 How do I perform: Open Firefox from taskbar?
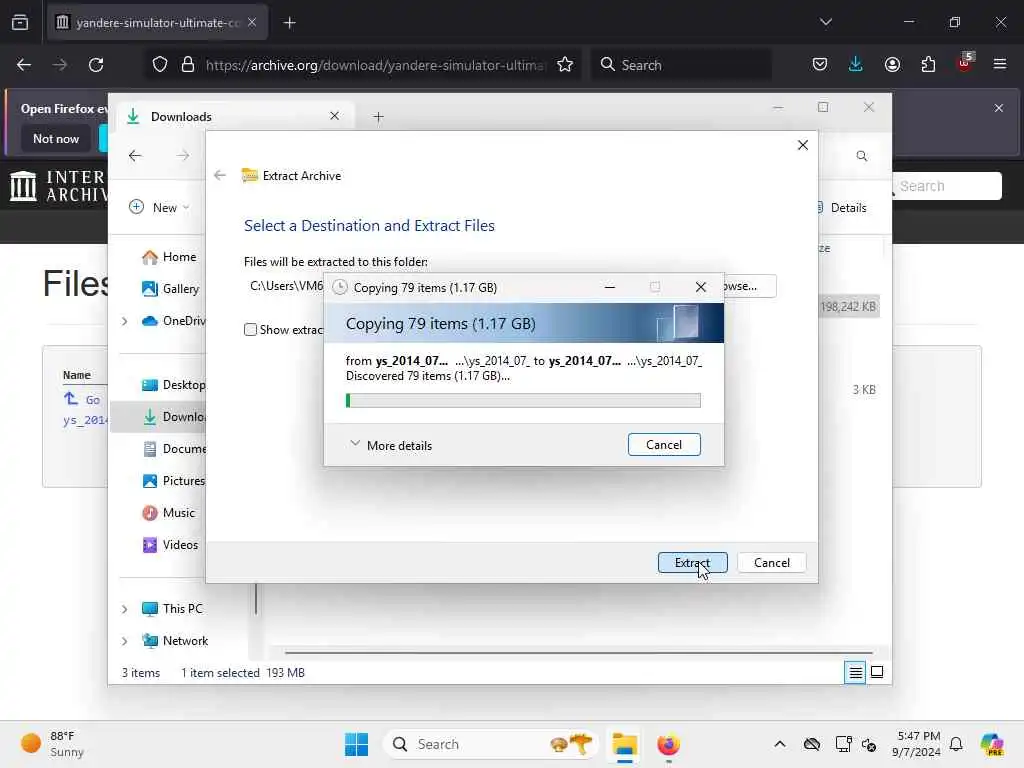[668, 744]
